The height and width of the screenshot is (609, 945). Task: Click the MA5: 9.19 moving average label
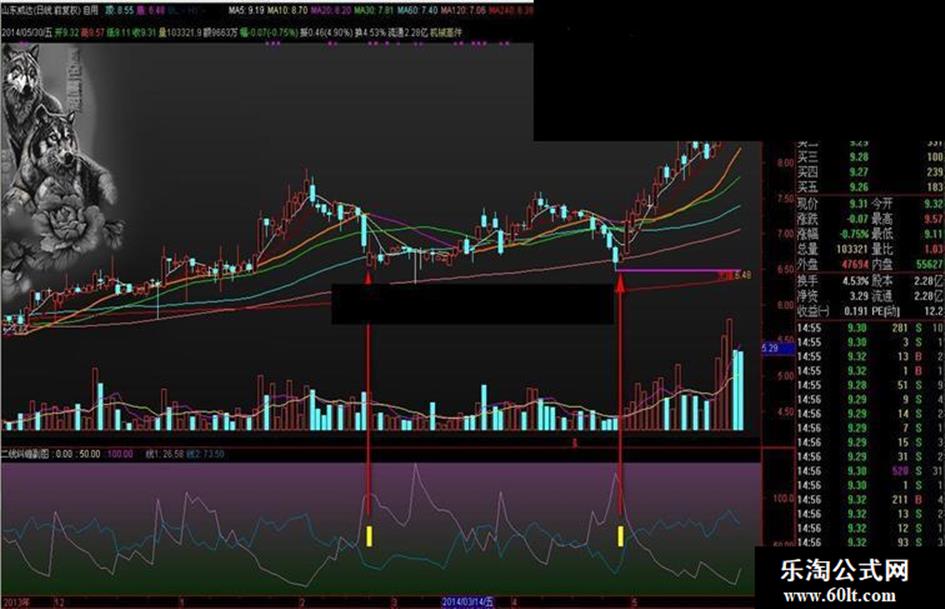click(246, 11)
